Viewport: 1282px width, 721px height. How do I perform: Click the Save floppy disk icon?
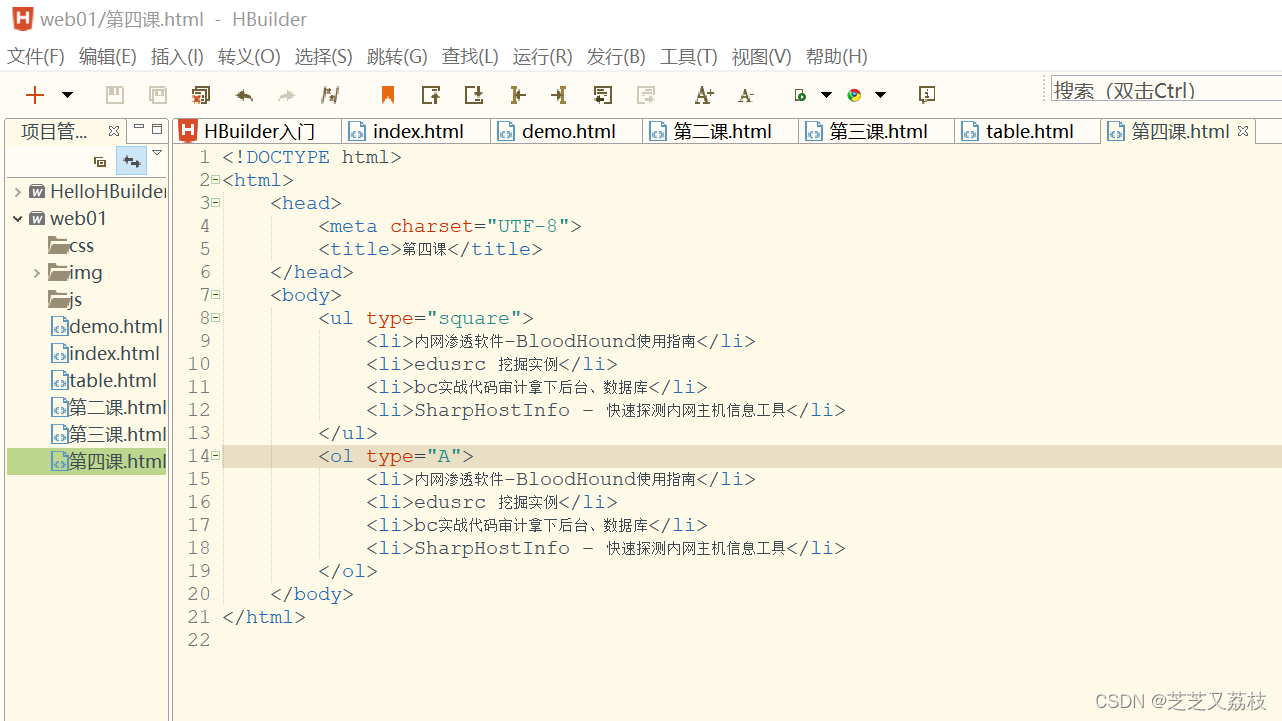click(x=115, y=95)
